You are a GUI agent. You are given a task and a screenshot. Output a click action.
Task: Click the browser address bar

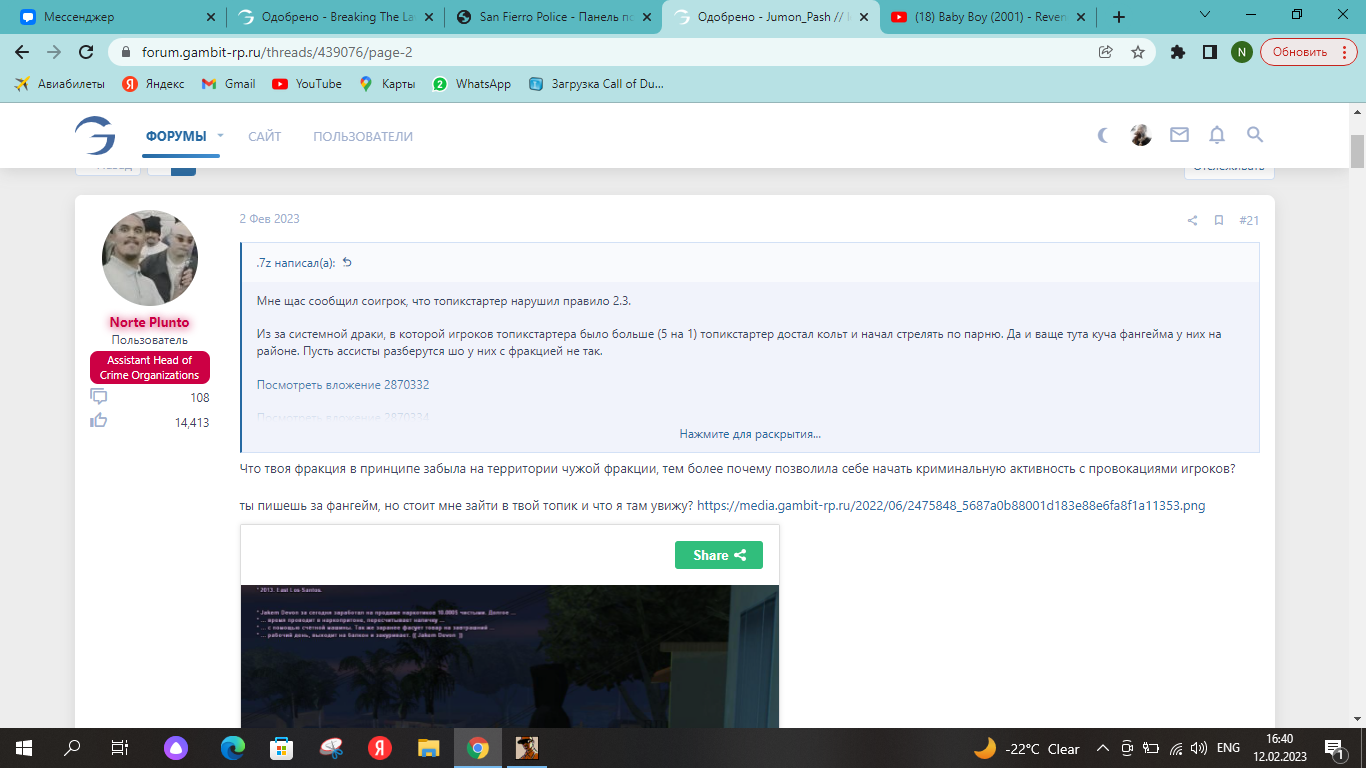click(600, 52)
